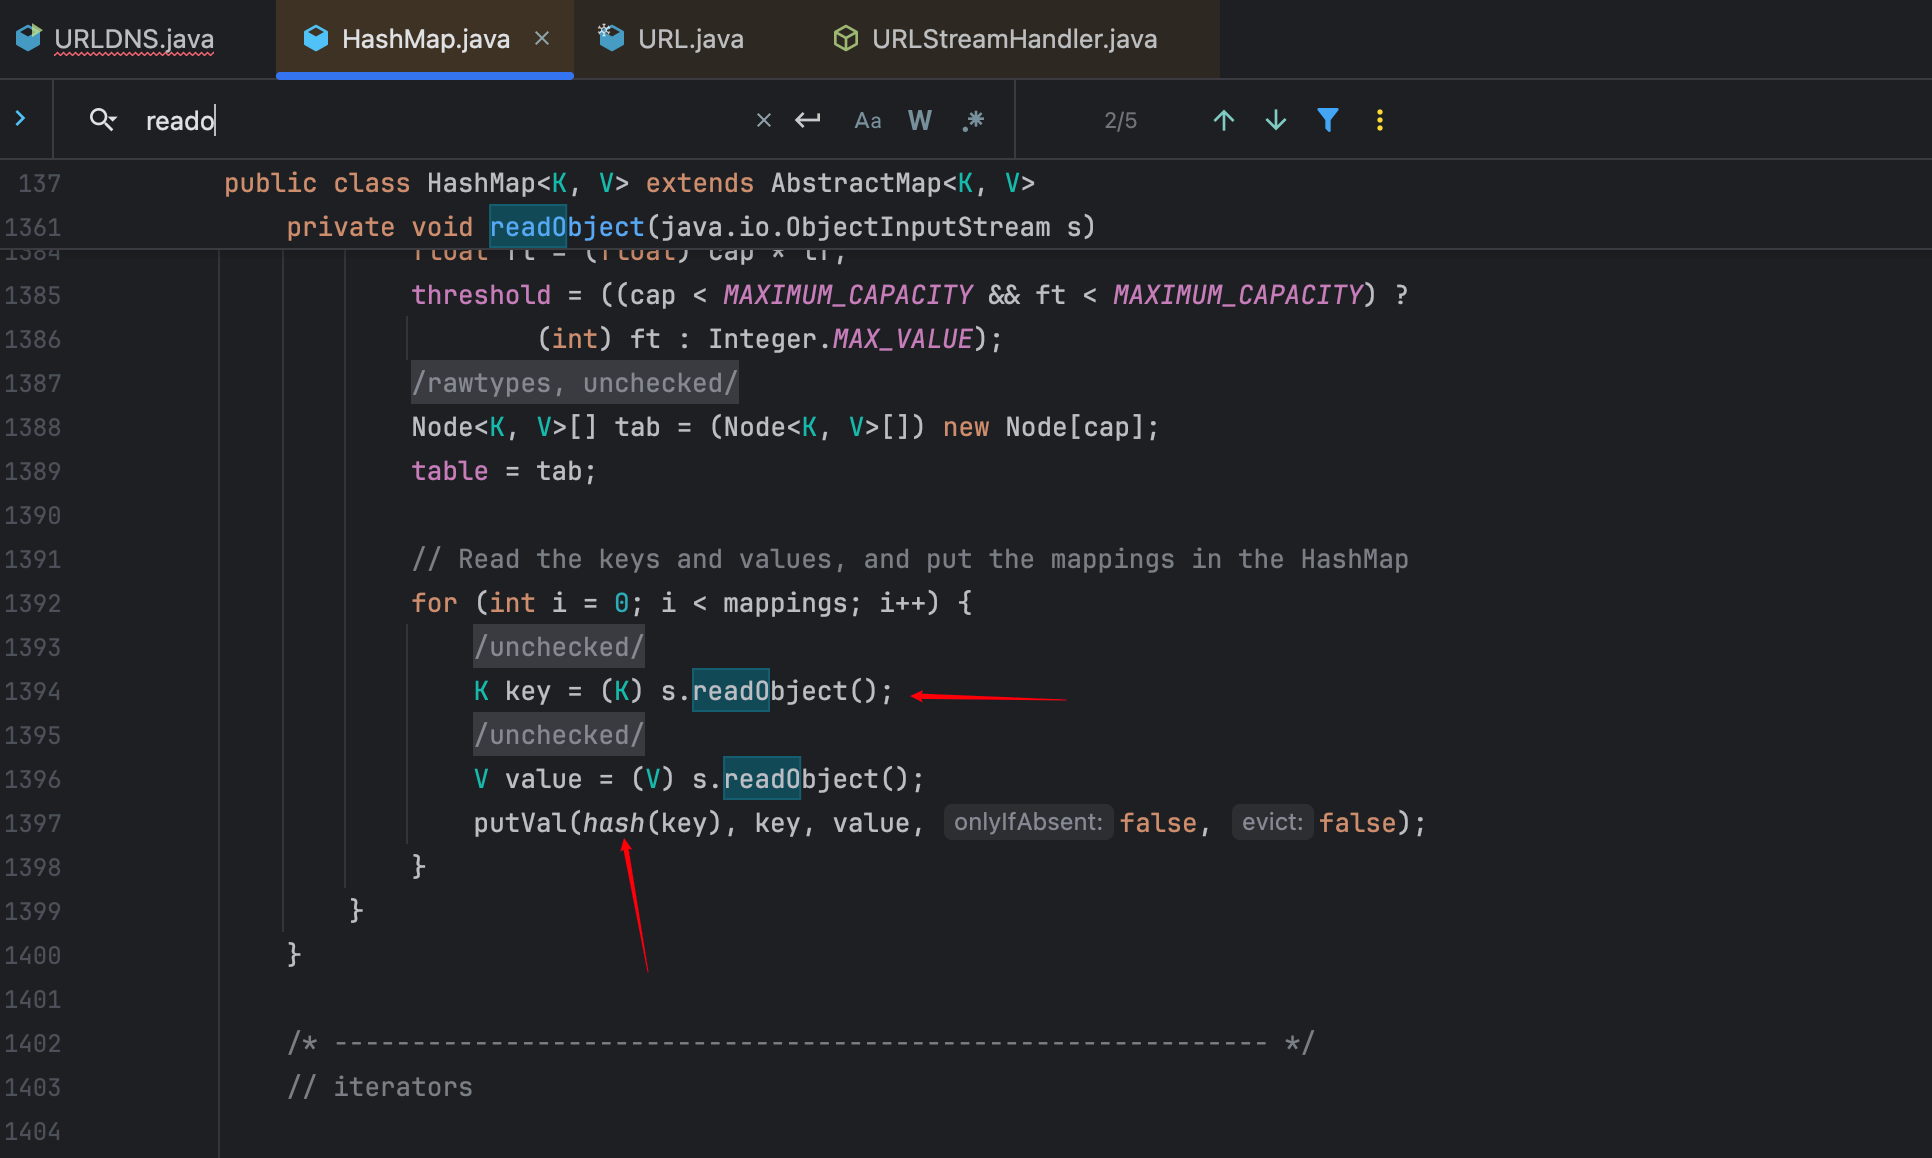1932x1158 pixels.
Task: Toggle the Words (W) search option
Action: (920, 121)
